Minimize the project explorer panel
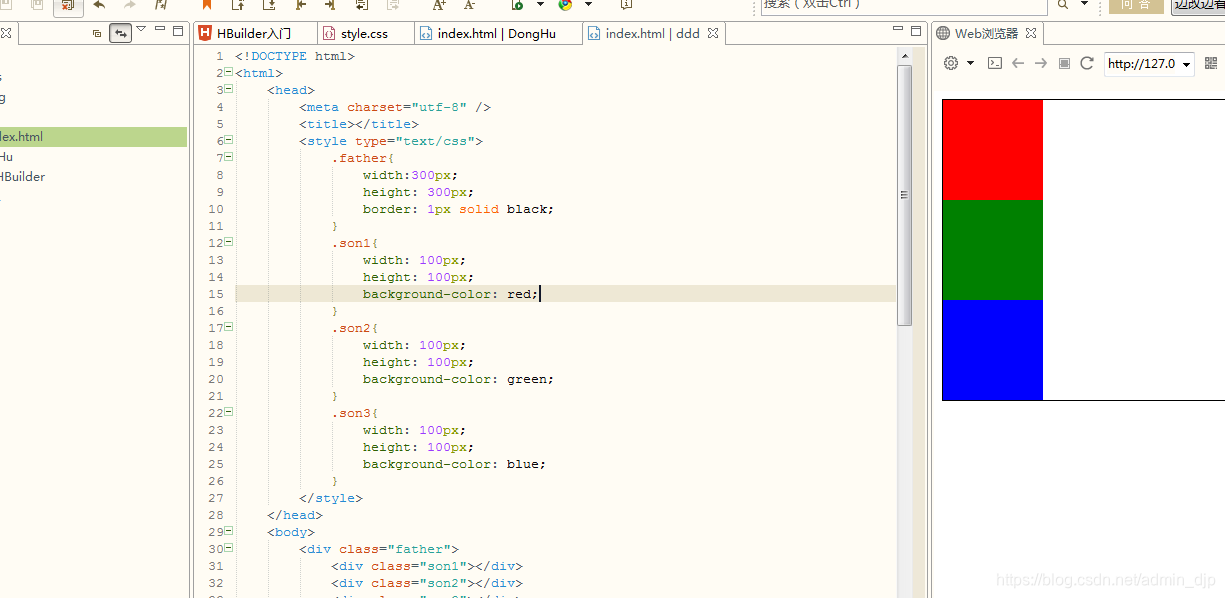Screen dimensions: 1225x598 pyautogui.click(x=160, y=30)
